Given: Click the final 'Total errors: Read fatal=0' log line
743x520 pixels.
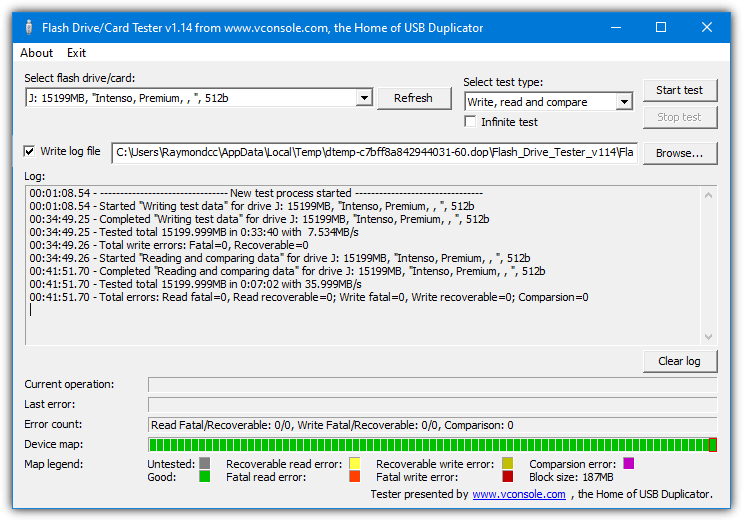Looking at the screenshot, I should coord(309,297).
